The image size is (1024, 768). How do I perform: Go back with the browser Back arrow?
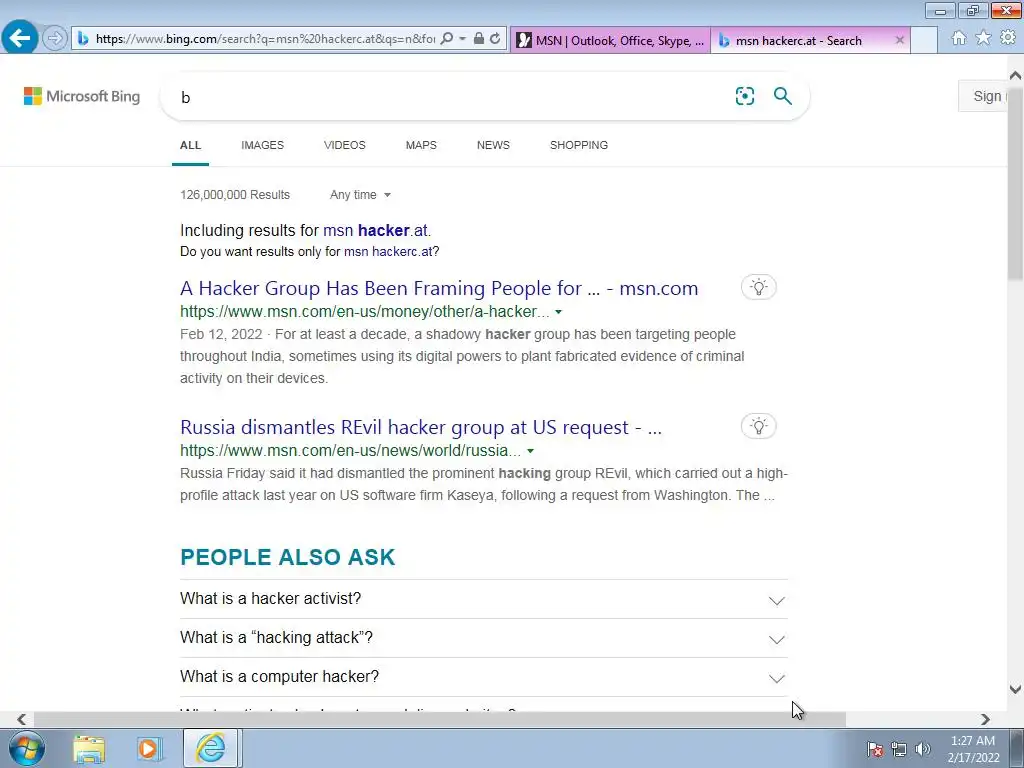coord(20,38)
